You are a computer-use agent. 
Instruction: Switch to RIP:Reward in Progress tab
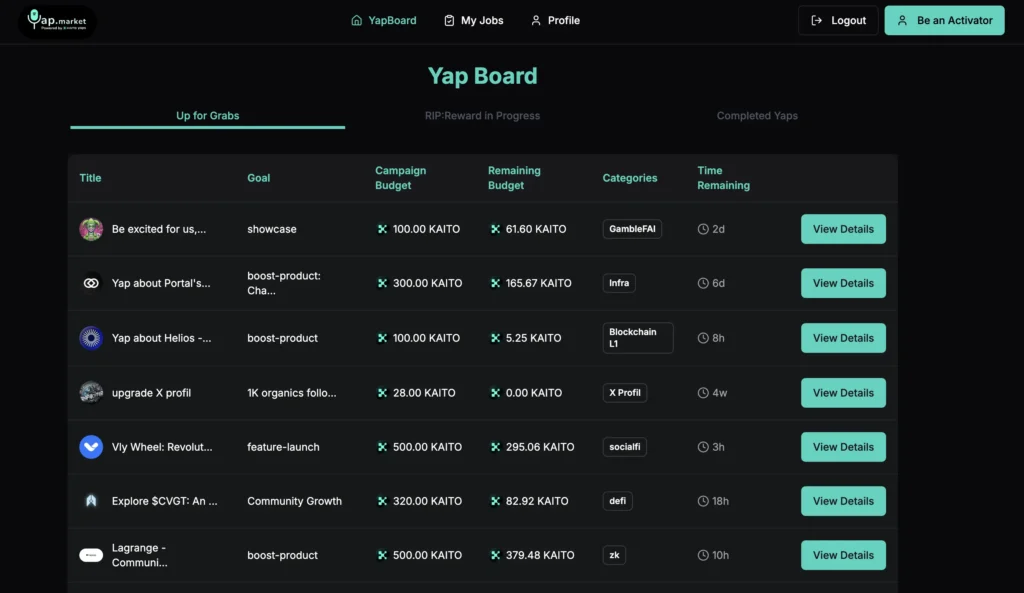click(x=482, y=116)
